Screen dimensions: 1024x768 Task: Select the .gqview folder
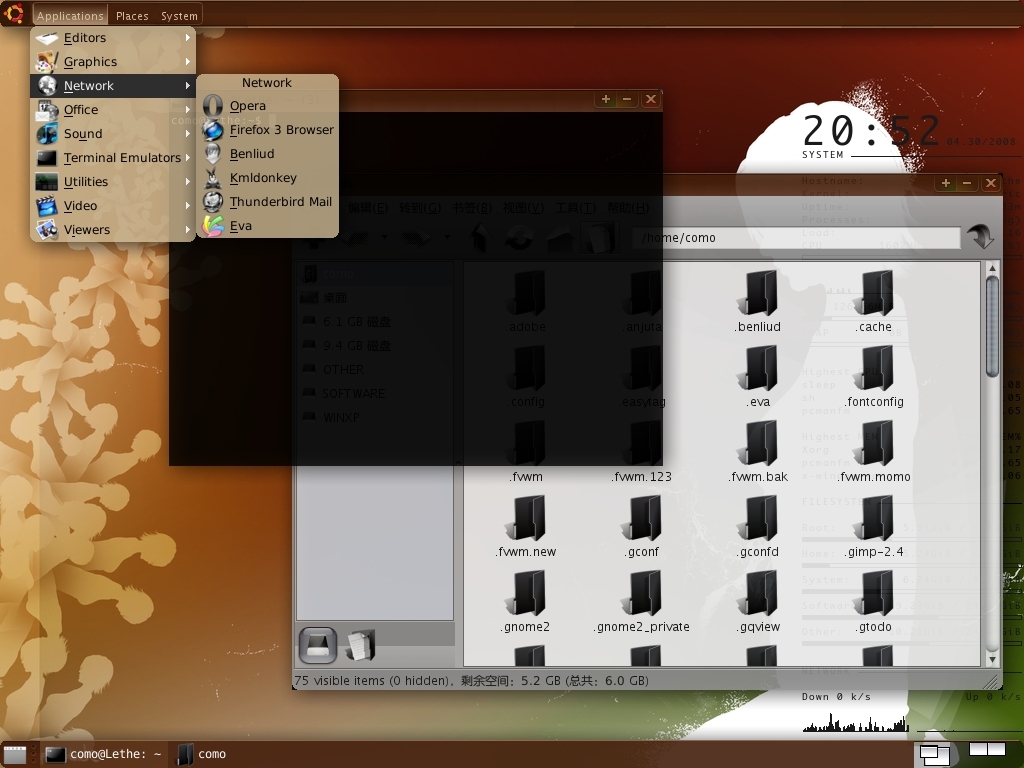tap(758, 602)
